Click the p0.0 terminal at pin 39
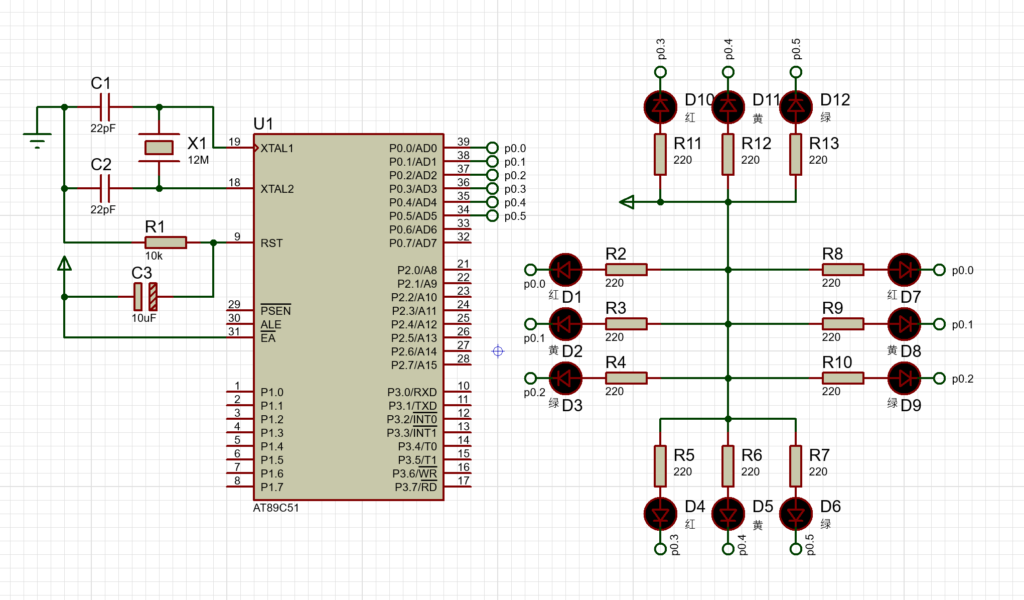 tap(492, 148)
